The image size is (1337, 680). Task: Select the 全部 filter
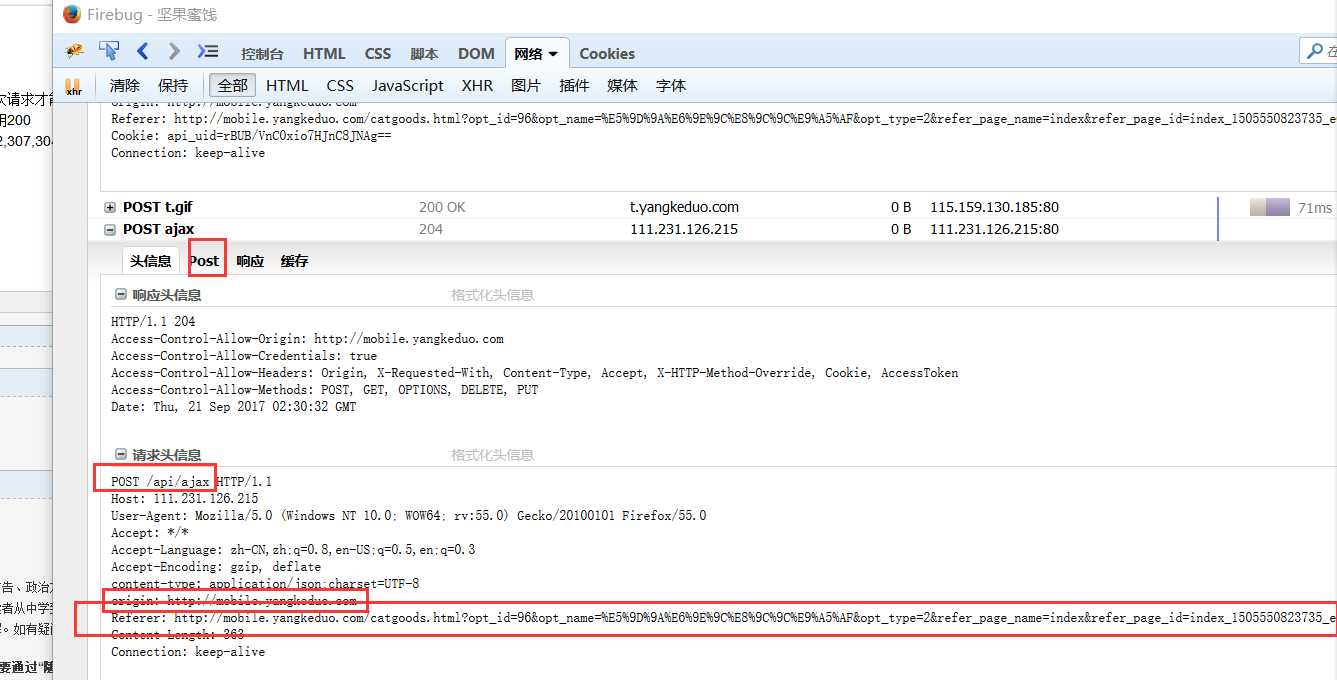(232, 86)
